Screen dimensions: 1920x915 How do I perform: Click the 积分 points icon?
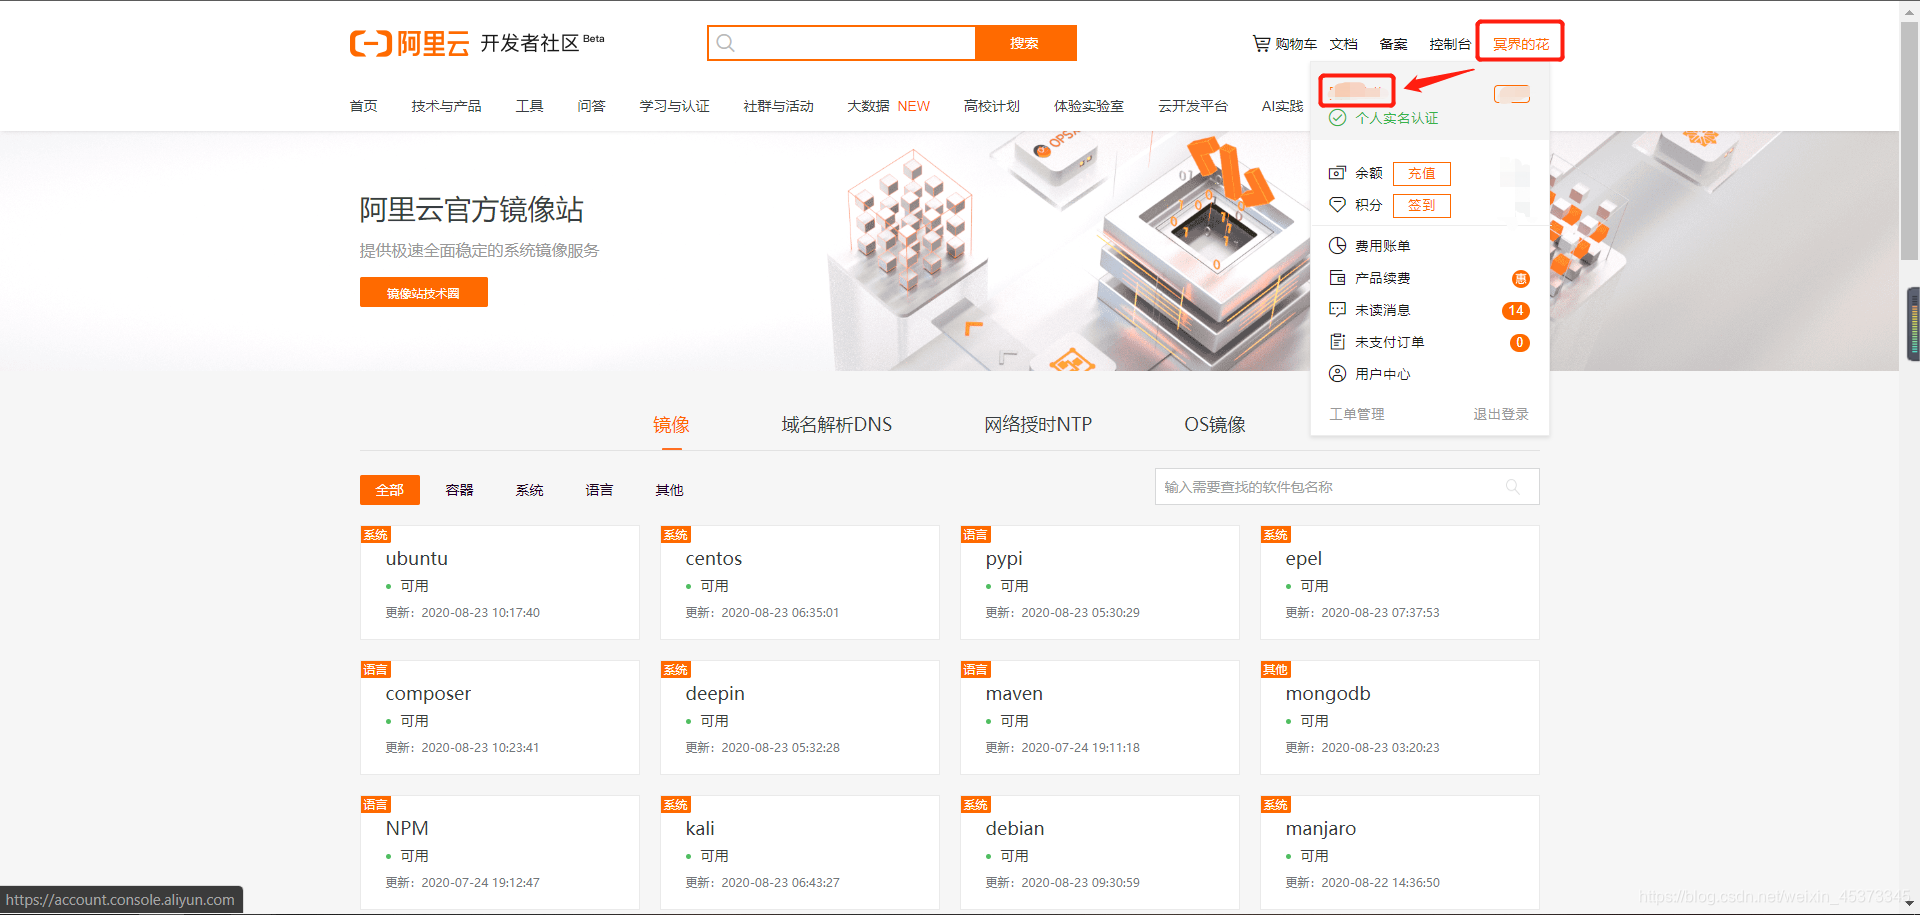[1337, 205]
